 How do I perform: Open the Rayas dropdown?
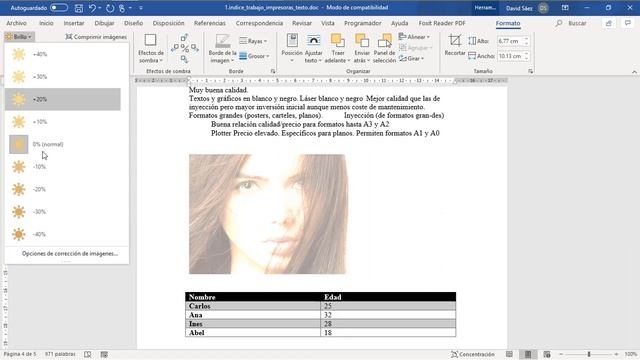[253, 41]
